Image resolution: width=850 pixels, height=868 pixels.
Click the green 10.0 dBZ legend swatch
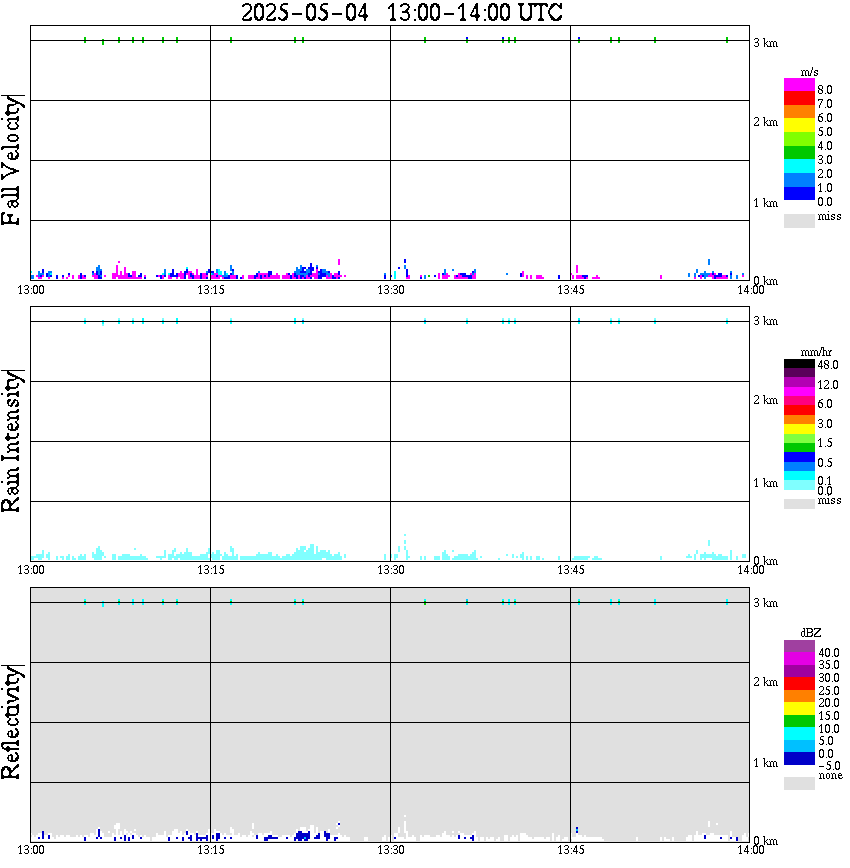click(799, 721)
